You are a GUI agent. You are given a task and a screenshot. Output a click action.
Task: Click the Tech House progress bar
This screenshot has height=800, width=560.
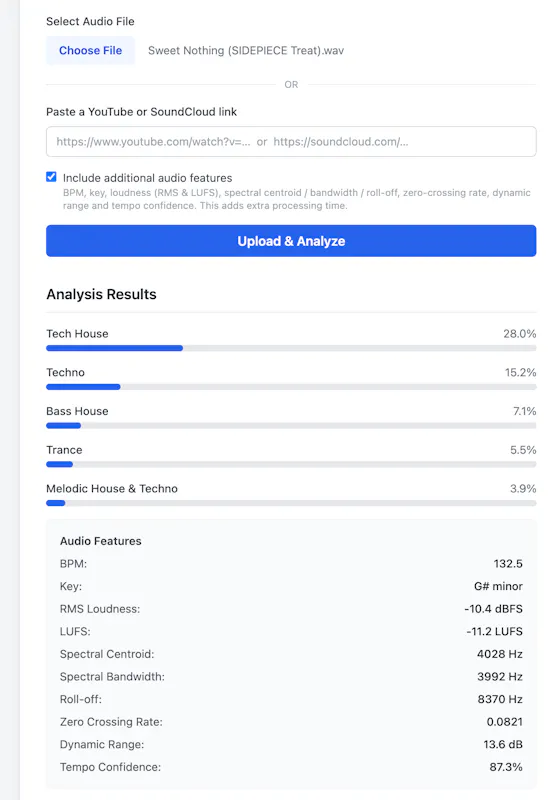(291, 348)
